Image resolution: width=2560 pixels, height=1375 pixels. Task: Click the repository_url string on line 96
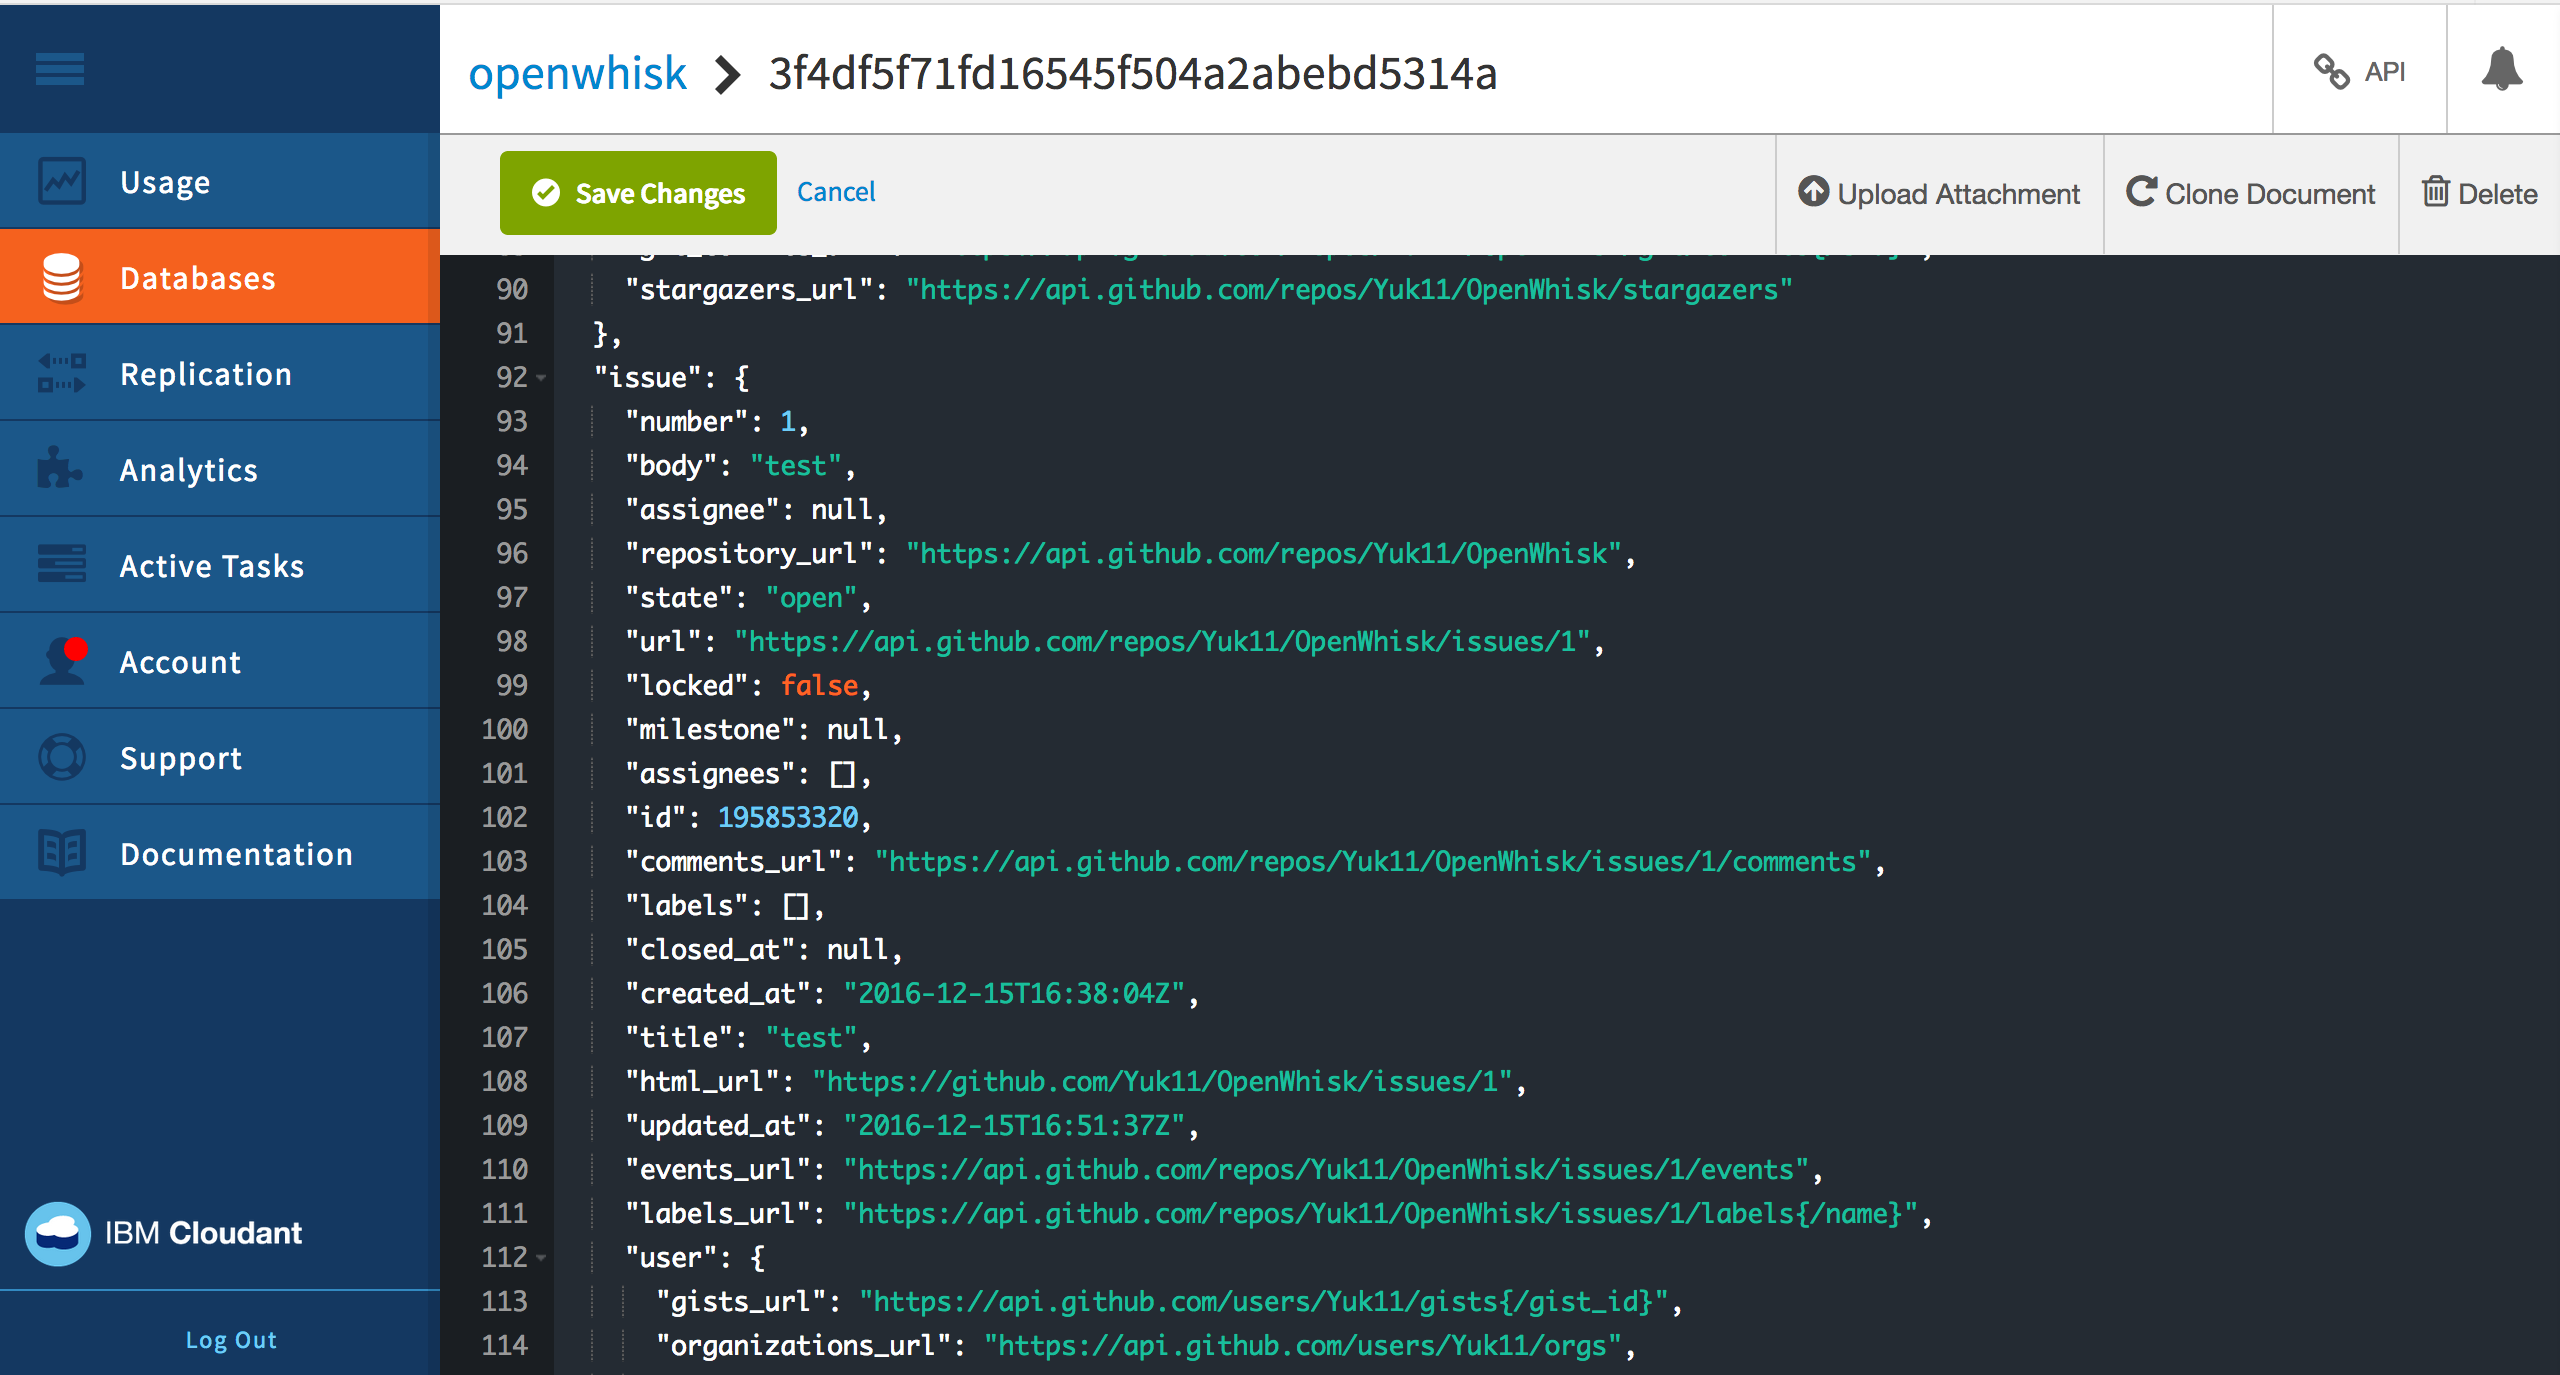click(x=1263, y=554)
